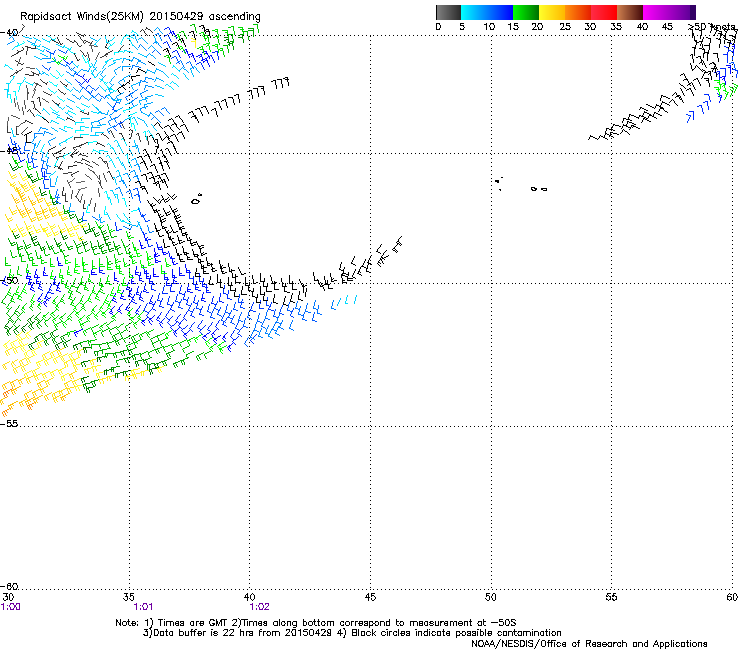Click the title 'Rapidscat Winds(25KM) 20150429 ascending'
This screenshot has width=740, height=650.
(x=140, y=16)
